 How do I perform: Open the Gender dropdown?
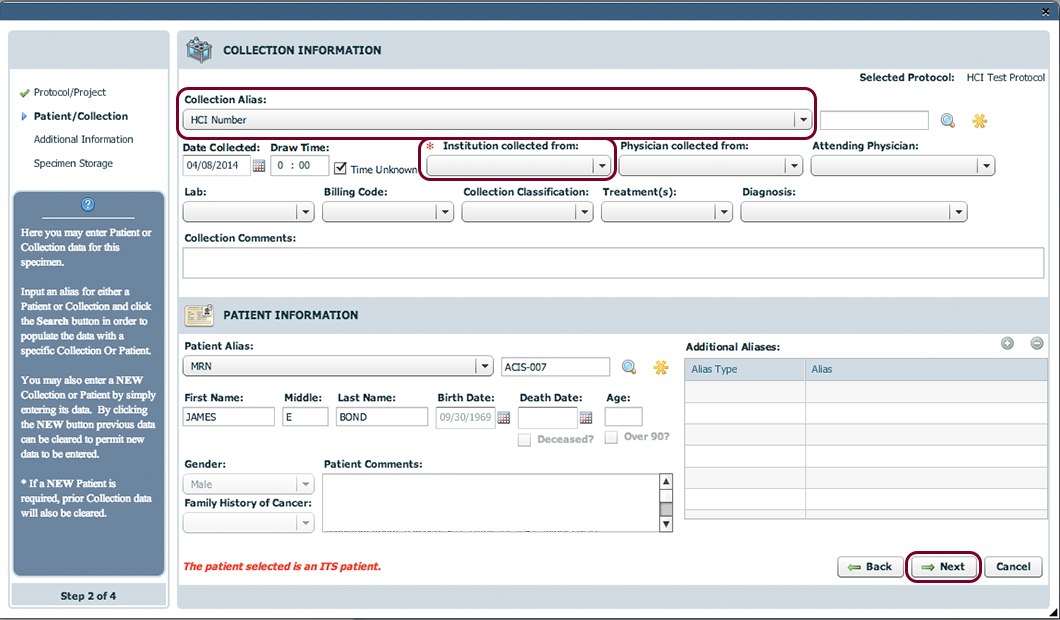[x=248, y=484]
